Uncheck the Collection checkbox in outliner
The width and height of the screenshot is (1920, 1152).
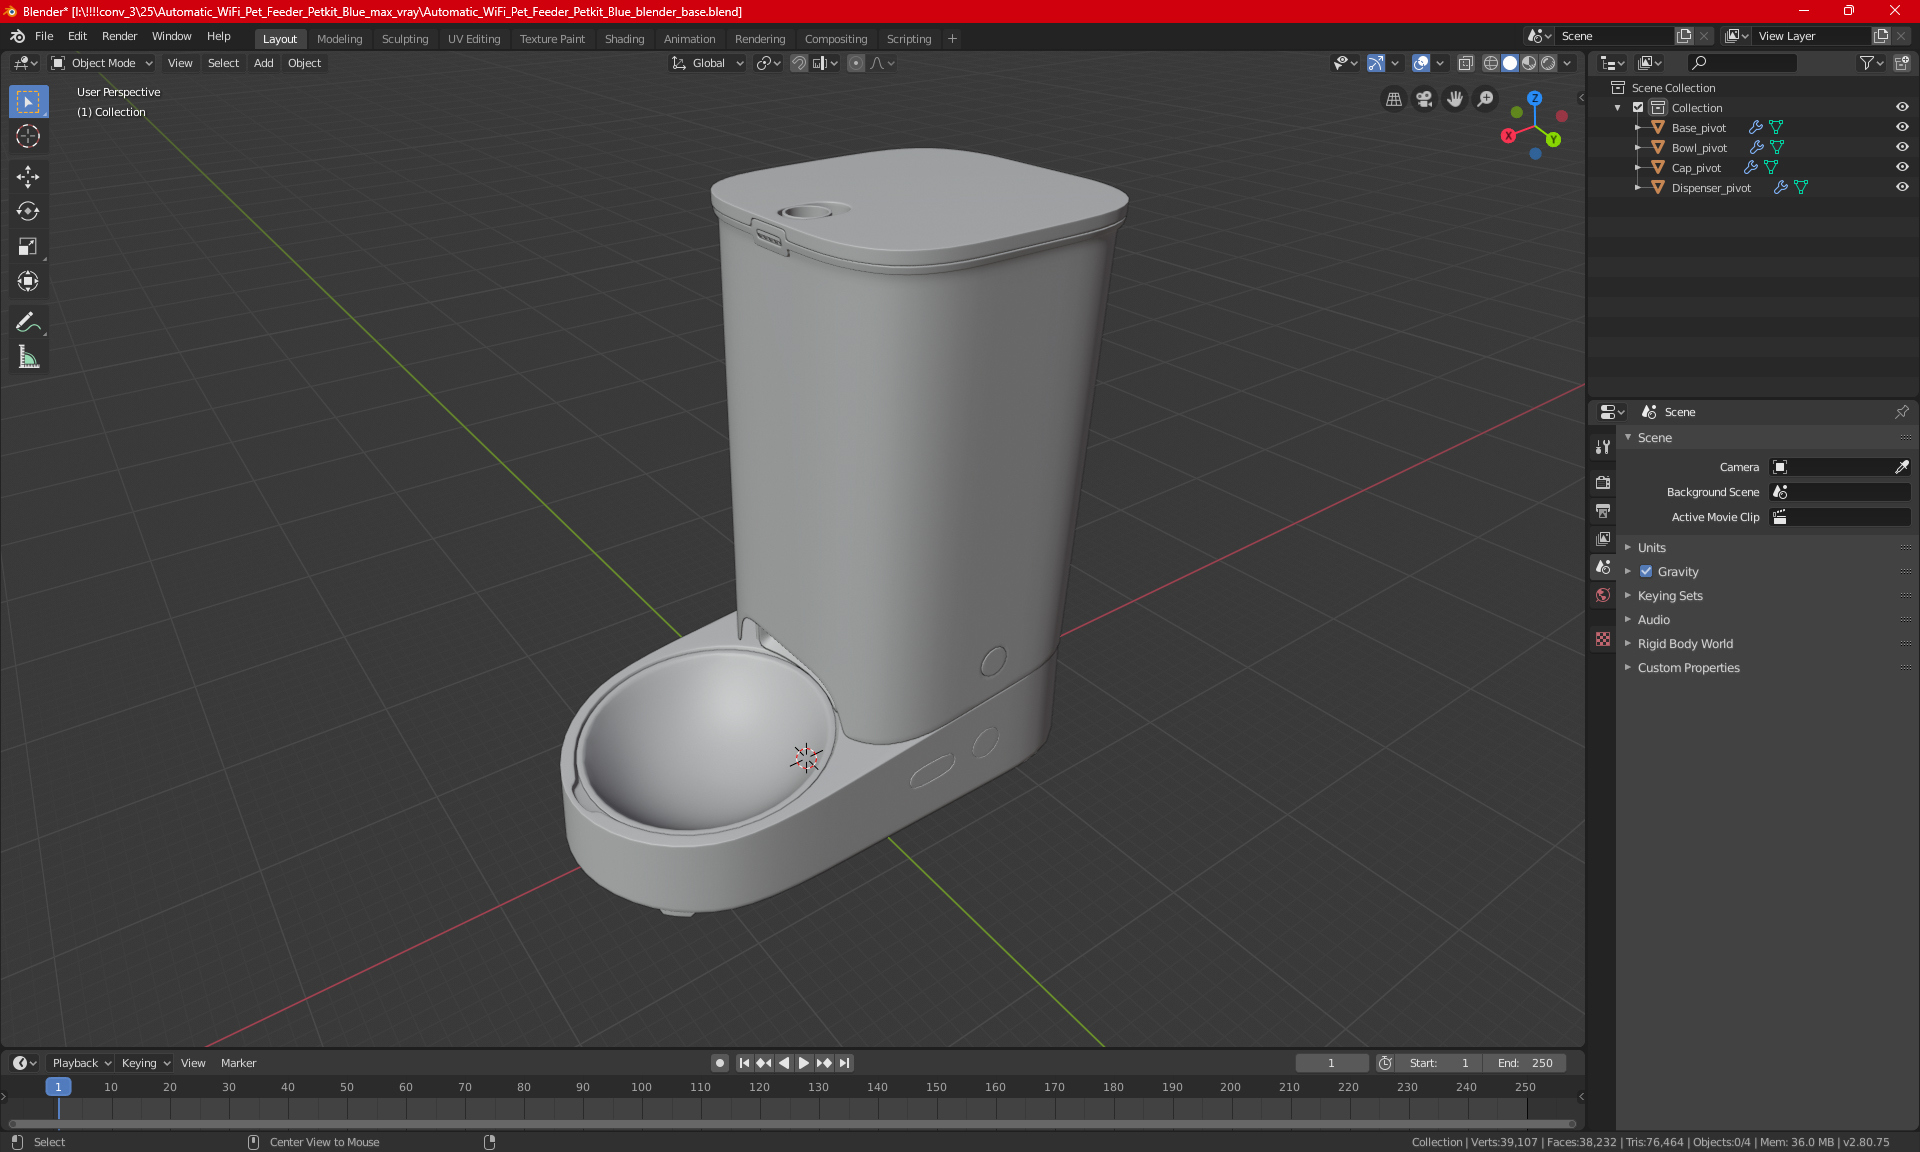[1638, 107]
